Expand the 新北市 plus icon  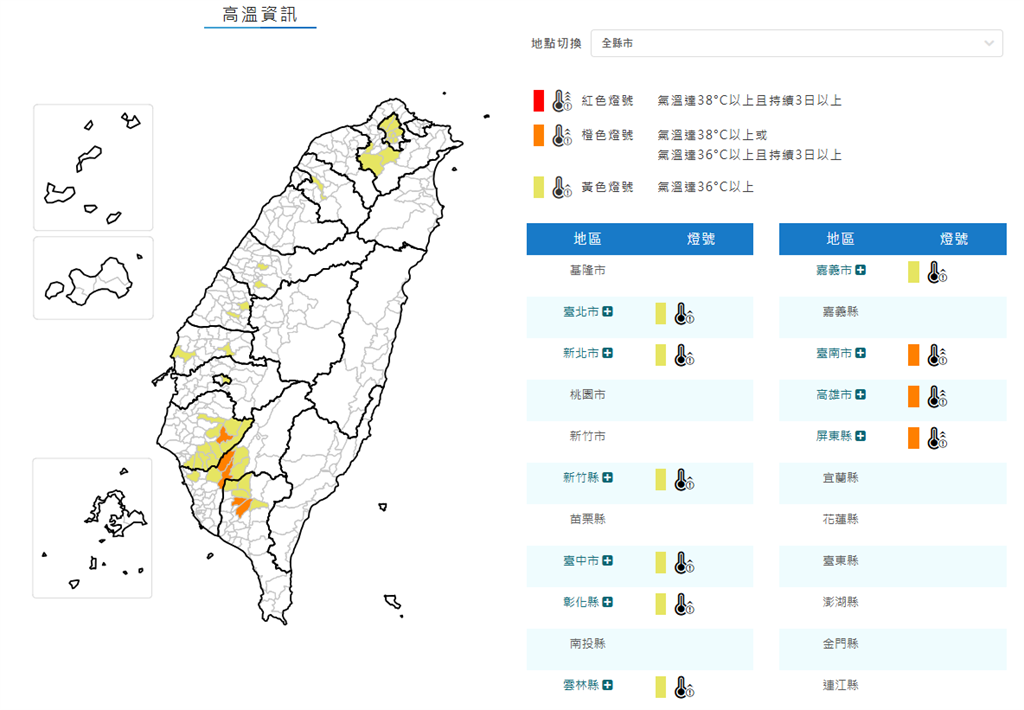(607, 353)
